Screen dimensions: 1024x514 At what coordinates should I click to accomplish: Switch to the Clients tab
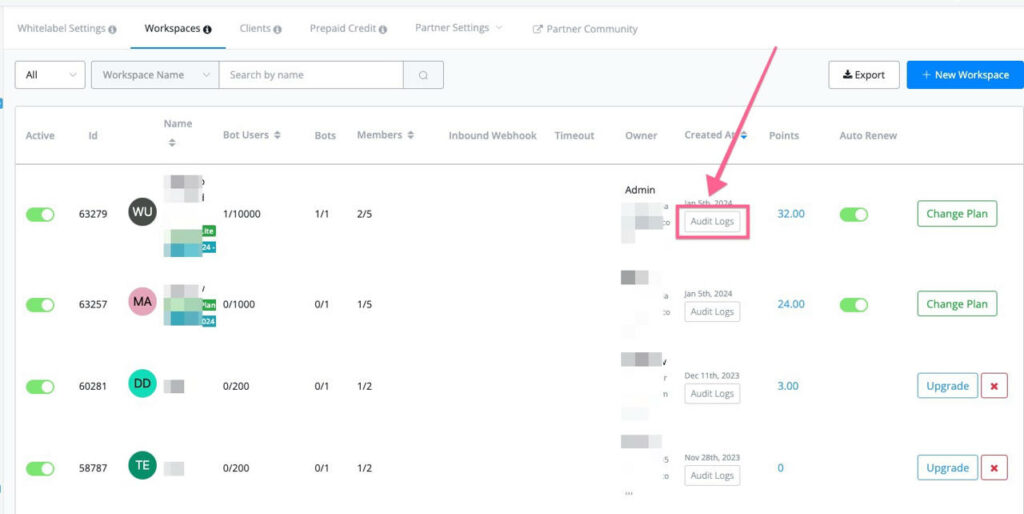coord(260,28)
